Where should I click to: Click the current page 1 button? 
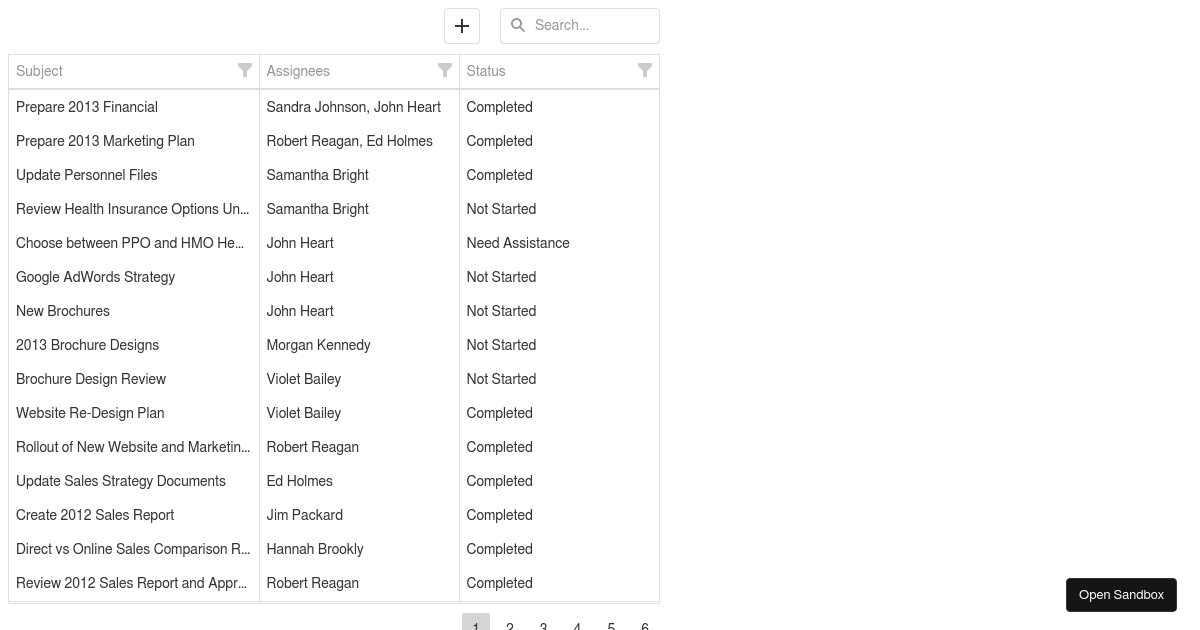click(476, 625)
